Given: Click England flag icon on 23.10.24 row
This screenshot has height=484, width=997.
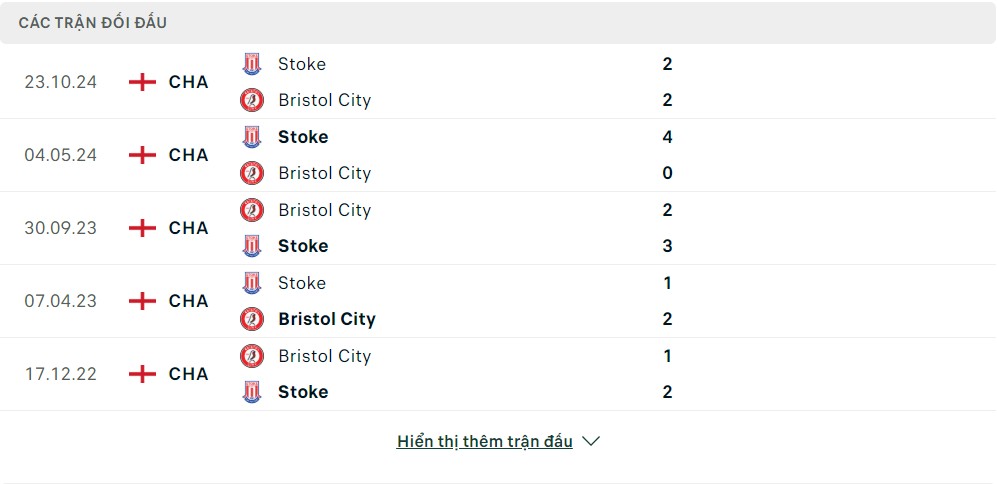Looking at the screenshot, I should click(x=142, y=82).
